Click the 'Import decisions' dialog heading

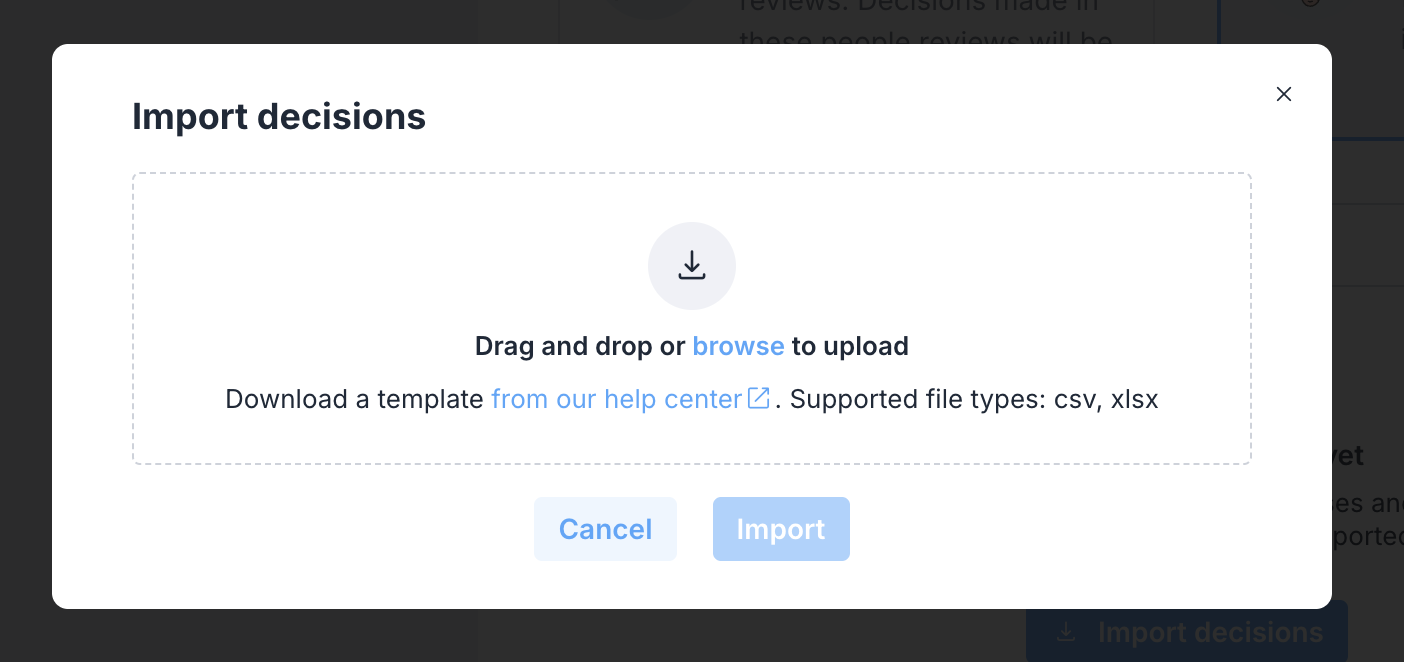279,117
